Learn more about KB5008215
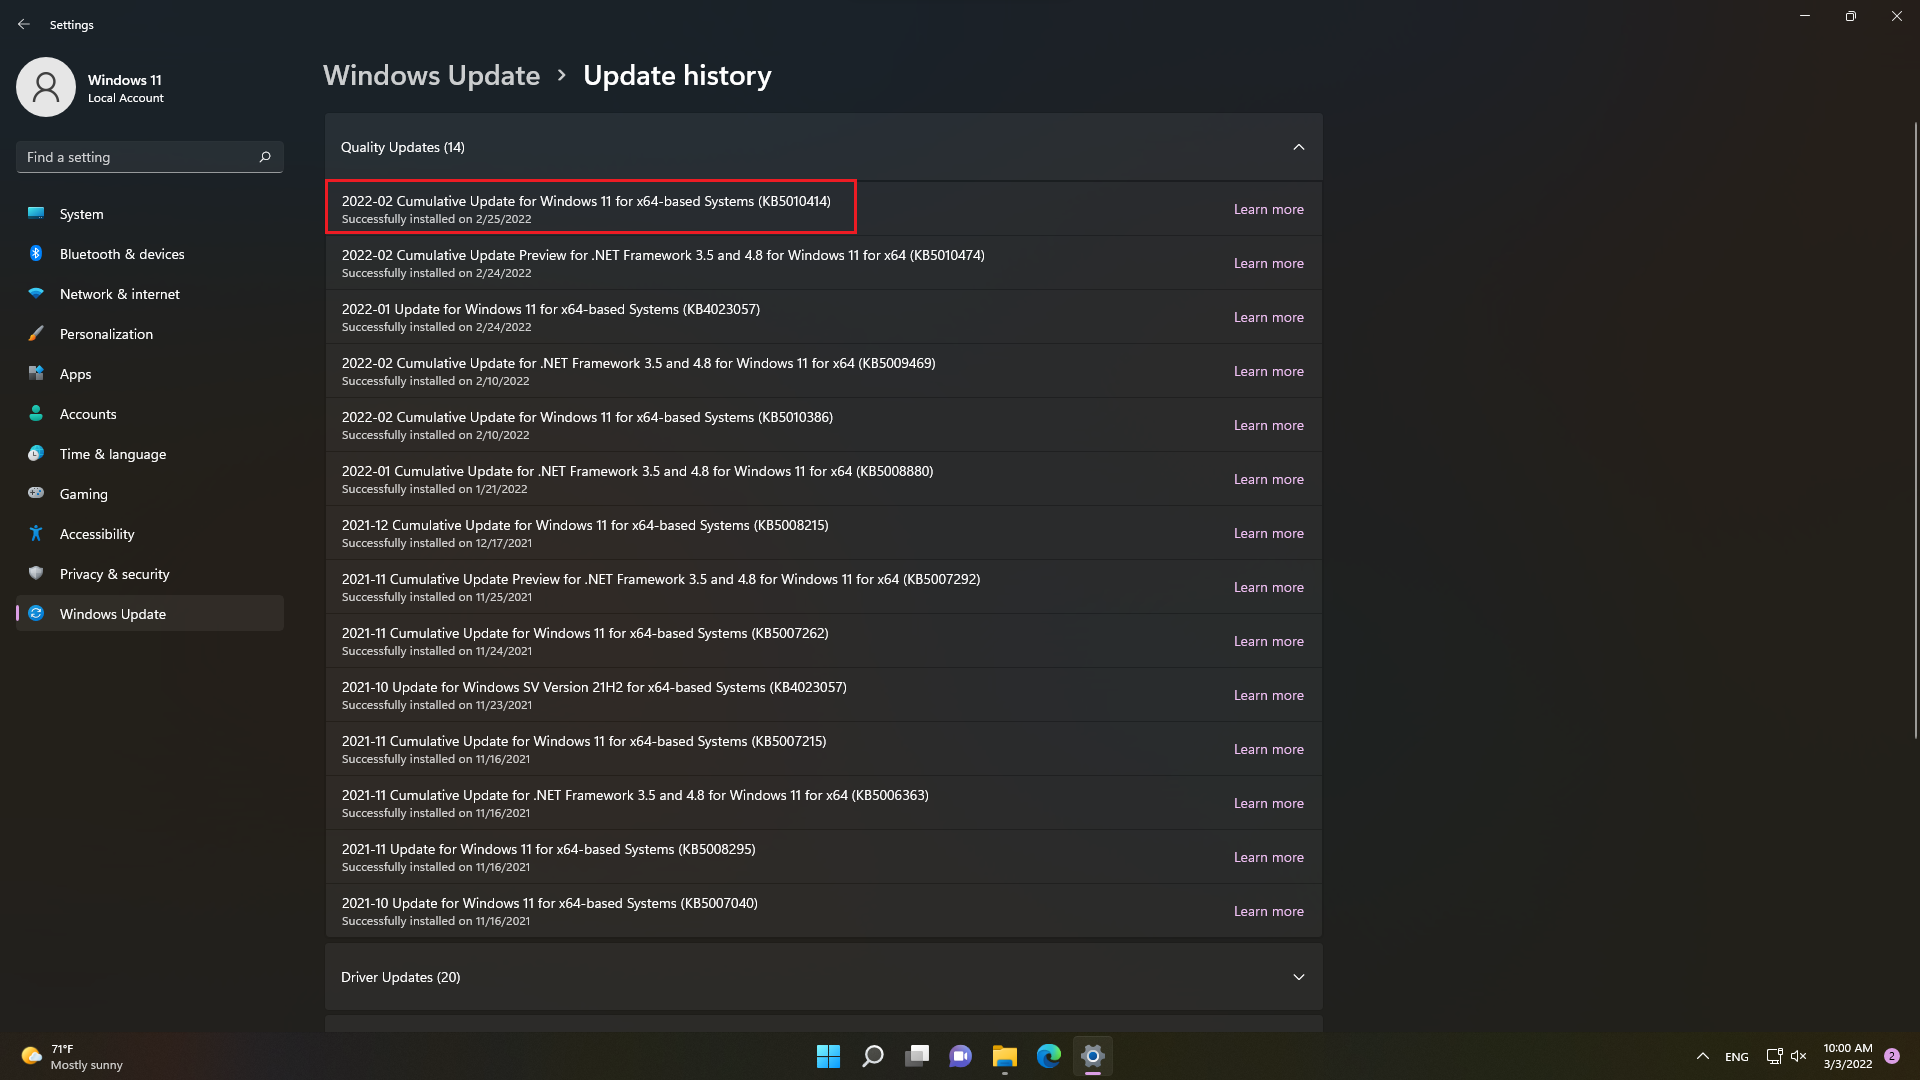 click(1268, 533)
